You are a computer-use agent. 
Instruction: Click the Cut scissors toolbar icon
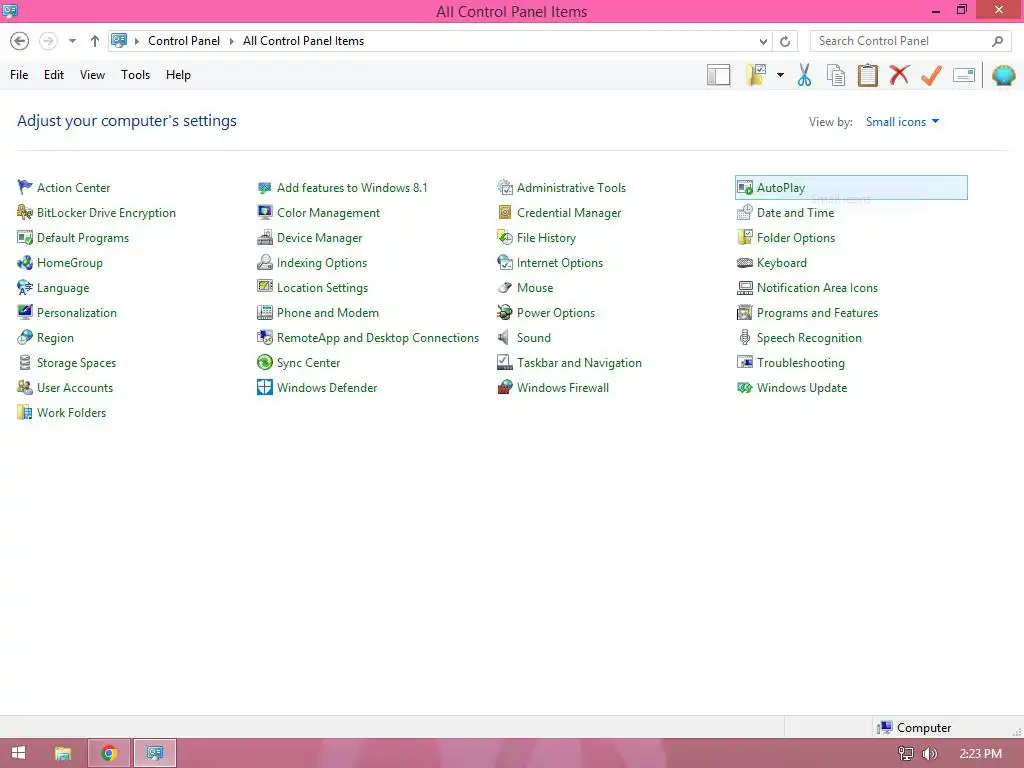[x=804, y=75]
